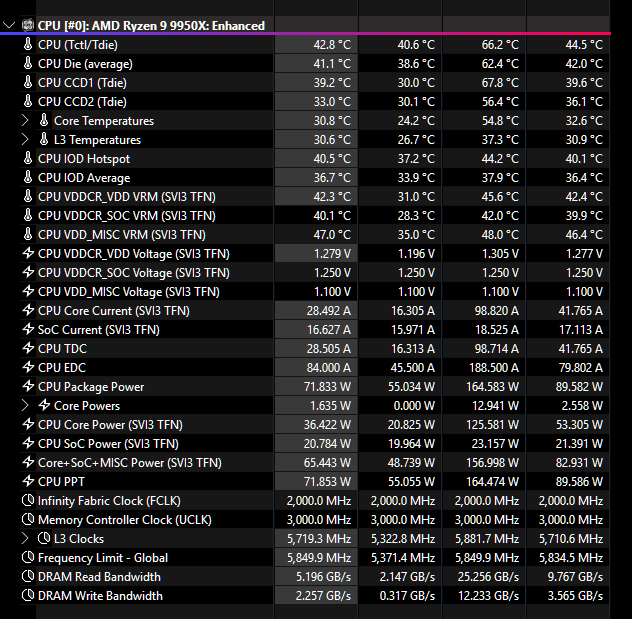This screenshot has height=619, width=632.
Task: Select the CPU PPT label
Action: coord(61,482)
